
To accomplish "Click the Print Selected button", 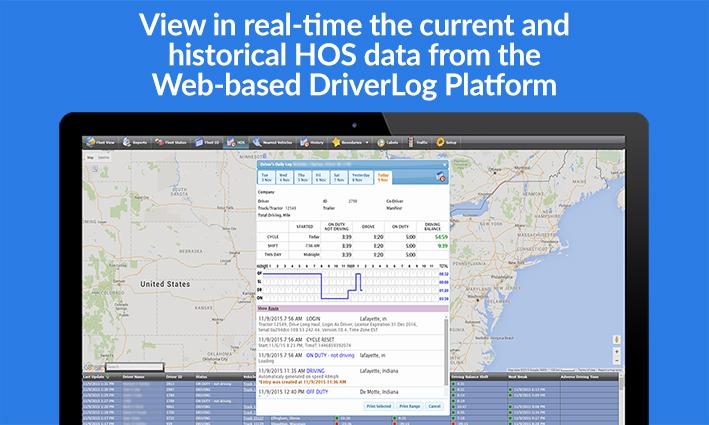I will tap(378, 406).
